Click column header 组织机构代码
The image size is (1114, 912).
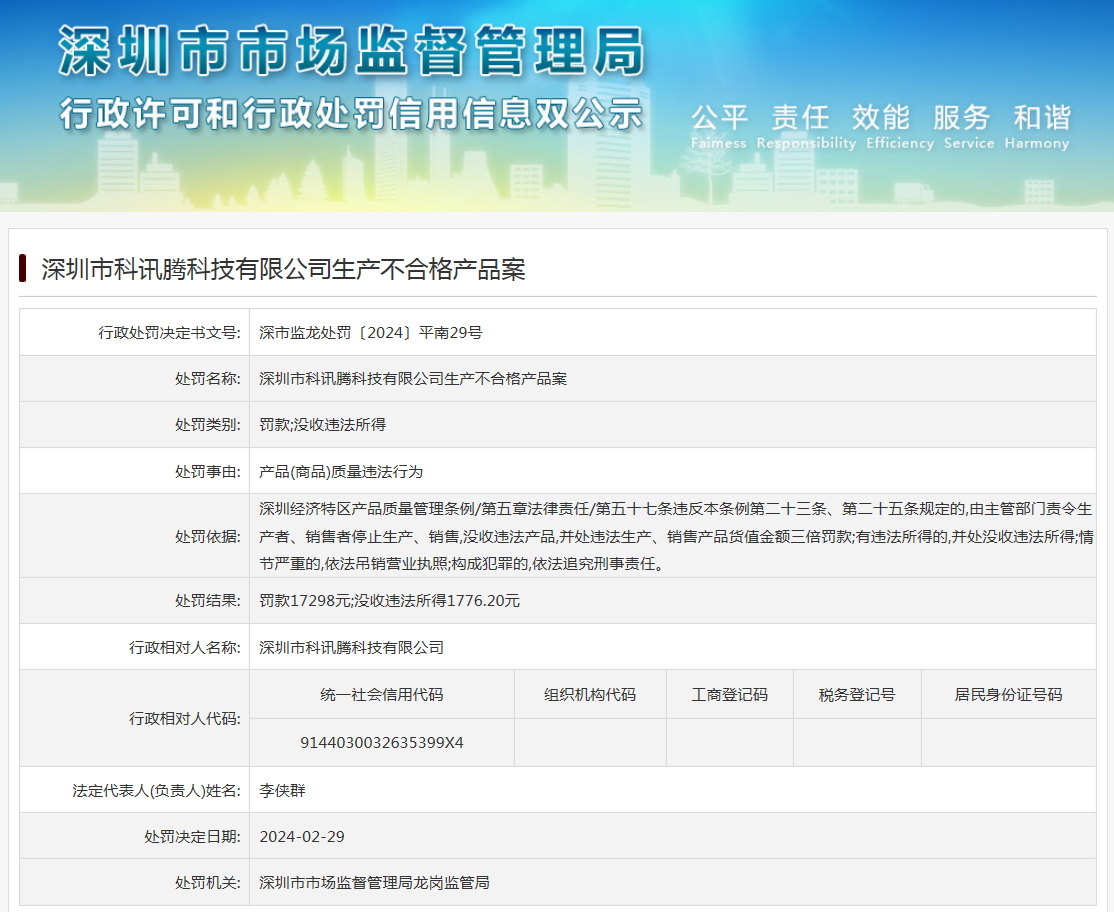[590, 695]
